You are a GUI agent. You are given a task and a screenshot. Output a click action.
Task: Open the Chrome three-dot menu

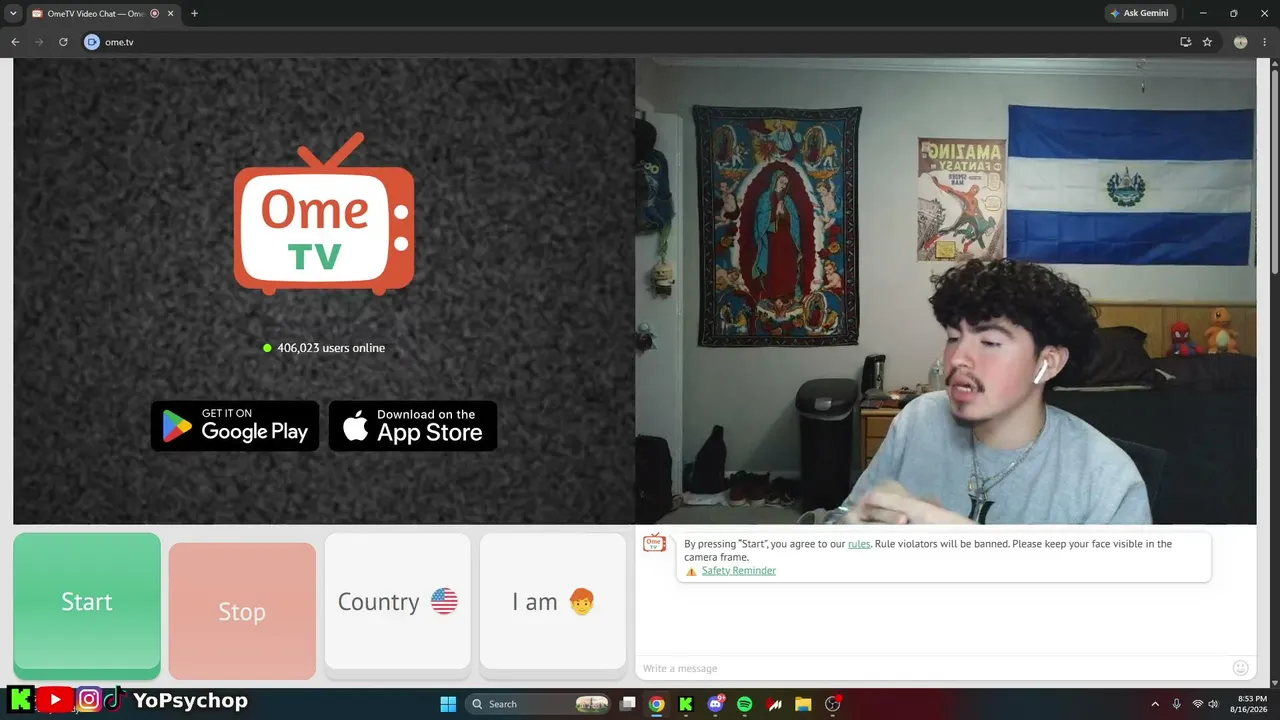pyautogui.click(x=1265, y=42)
